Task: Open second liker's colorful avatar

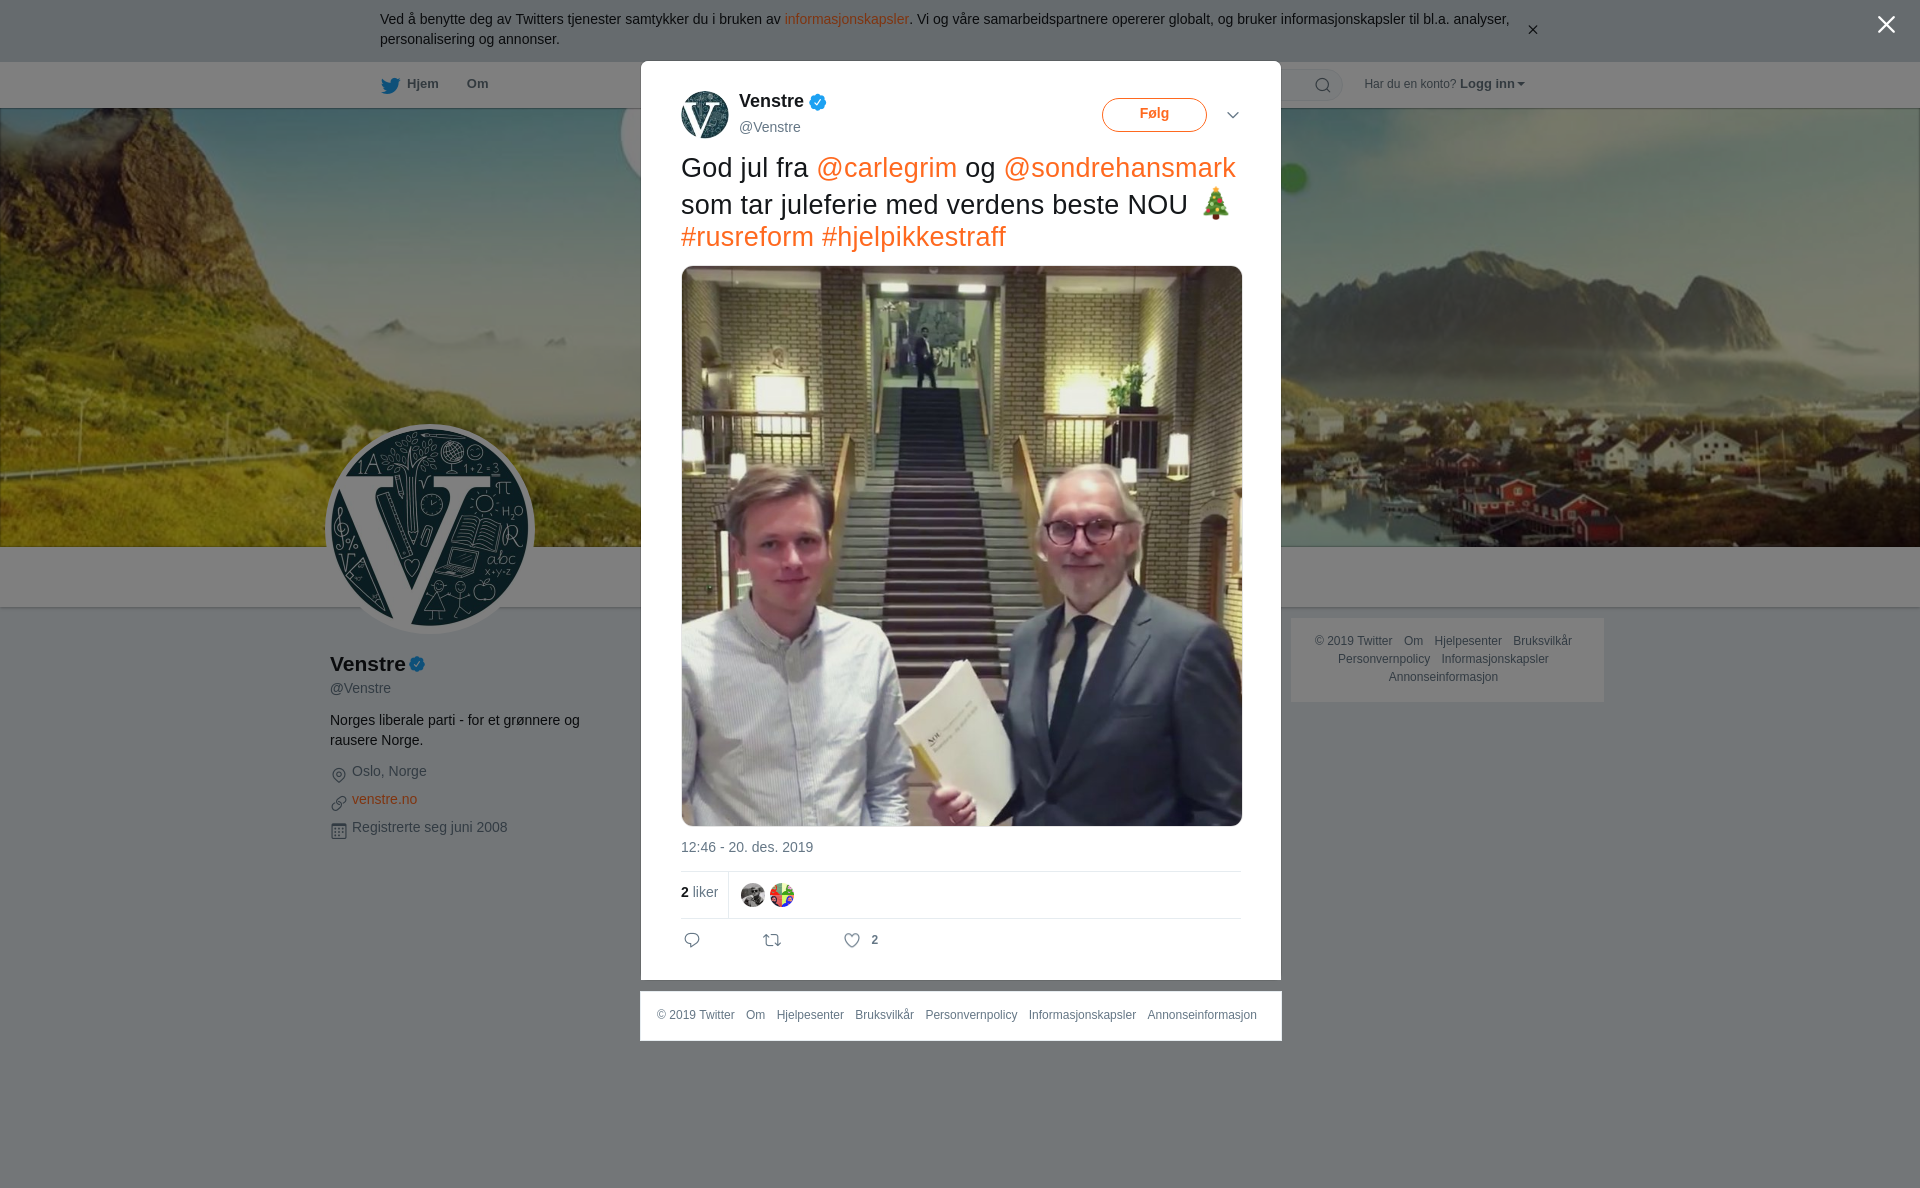Action: point(782,895)
